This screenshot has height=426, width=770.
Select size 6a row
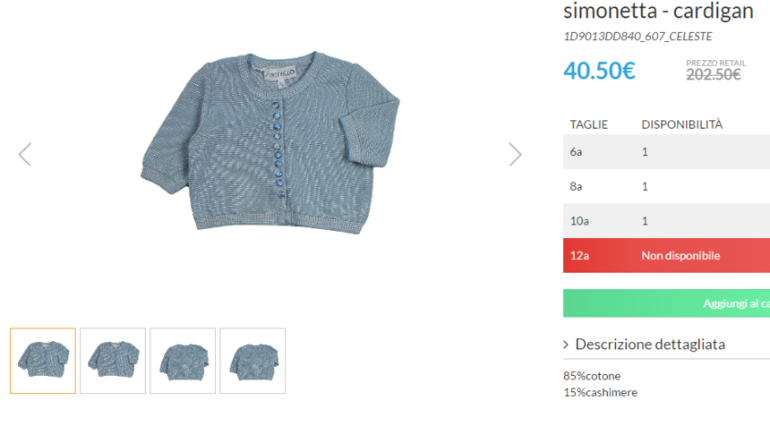[x=666, y=152]
